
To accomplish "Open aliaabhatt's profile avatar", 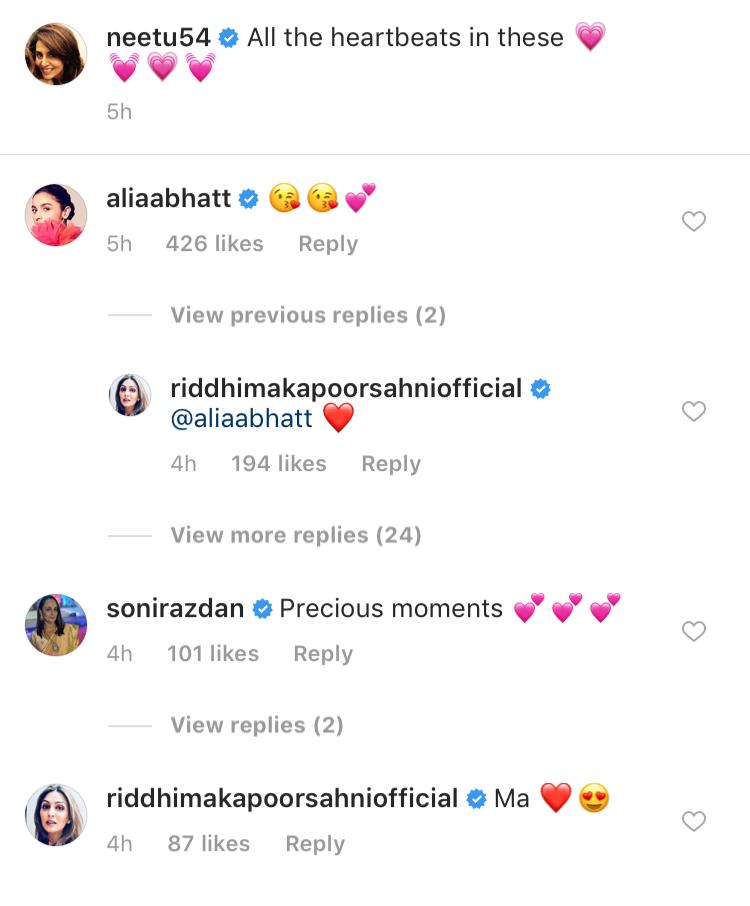I will click(56, 215).
